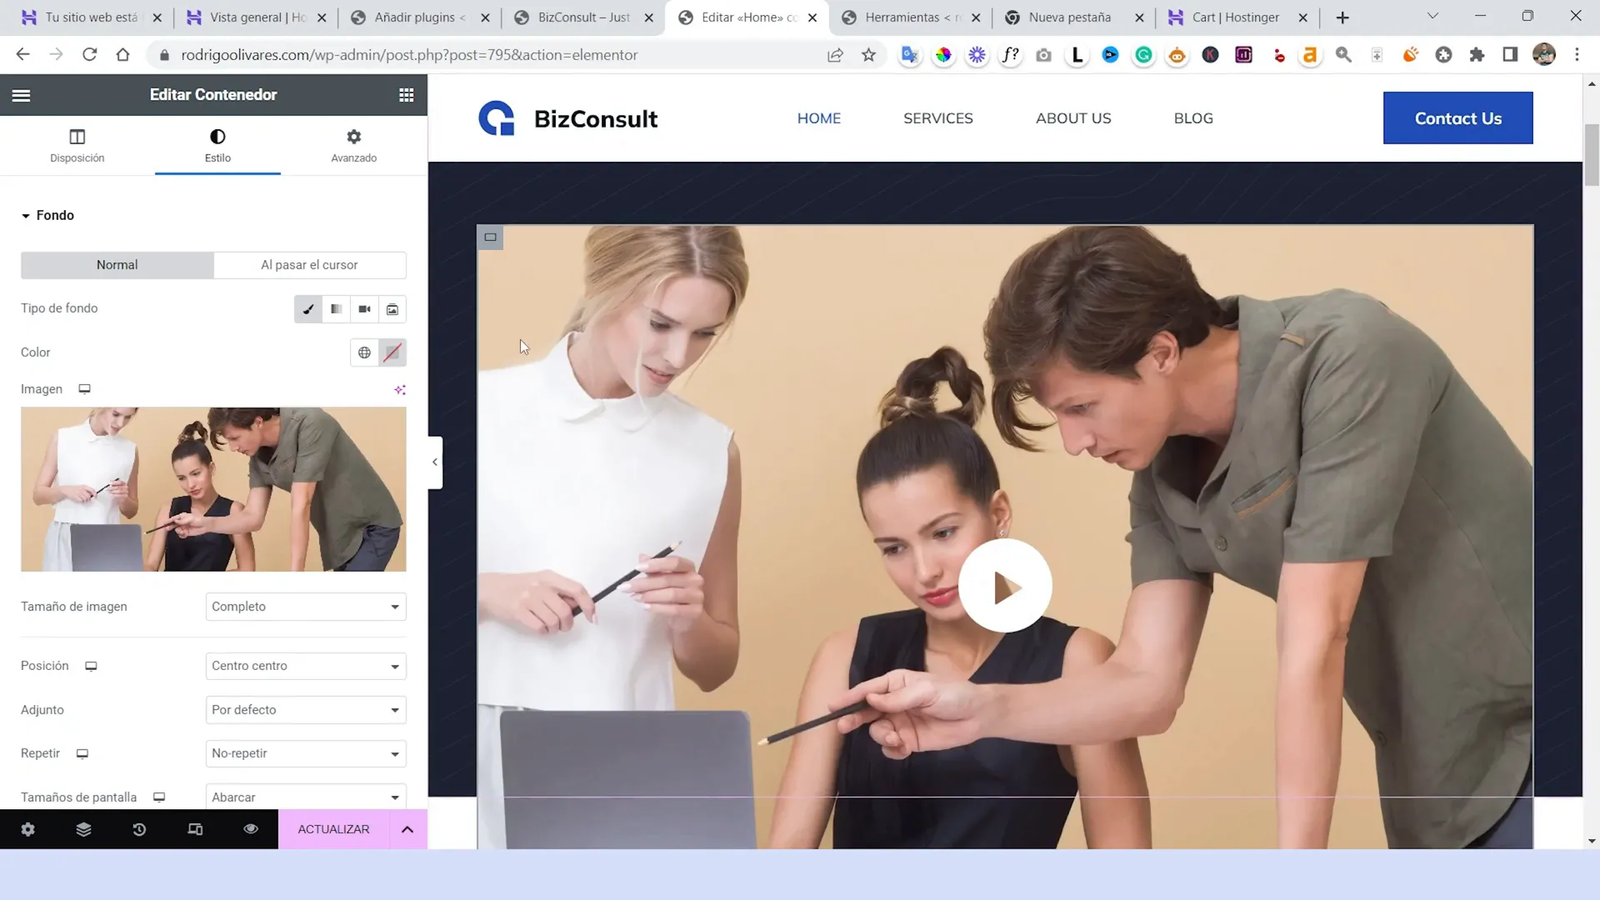1600x900 pixels.
Task: Open the Navigator layers panel
Action: [83, 829]
